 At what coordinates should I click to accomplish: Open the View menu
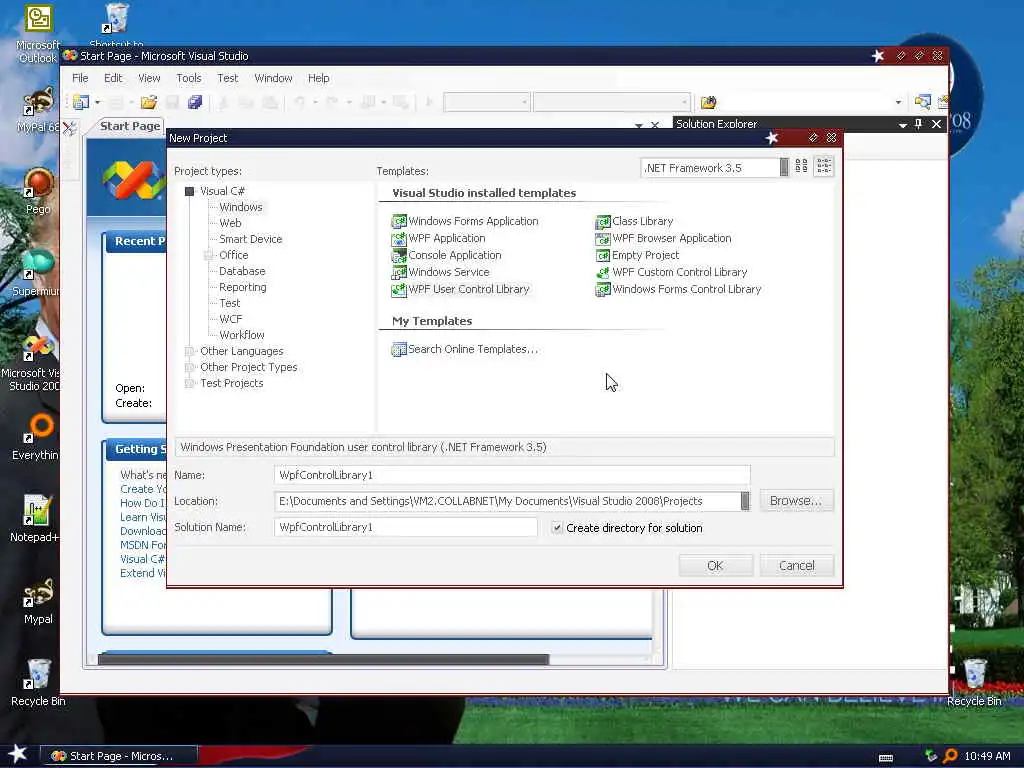(149, 78)
